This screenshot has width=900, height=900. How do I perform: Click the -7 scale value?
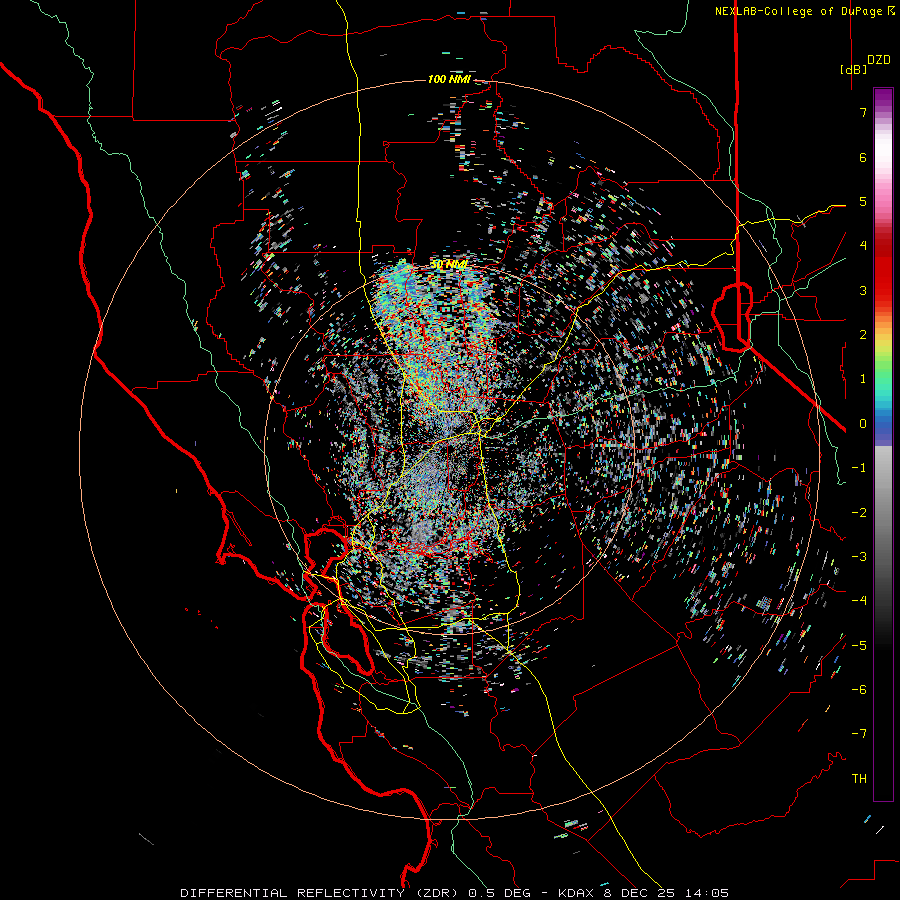point(859,734)
